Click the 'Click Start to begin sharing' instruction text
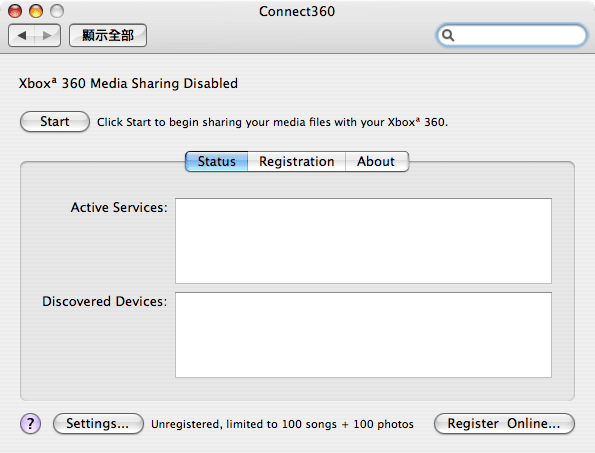 click(x=272, y=122)
